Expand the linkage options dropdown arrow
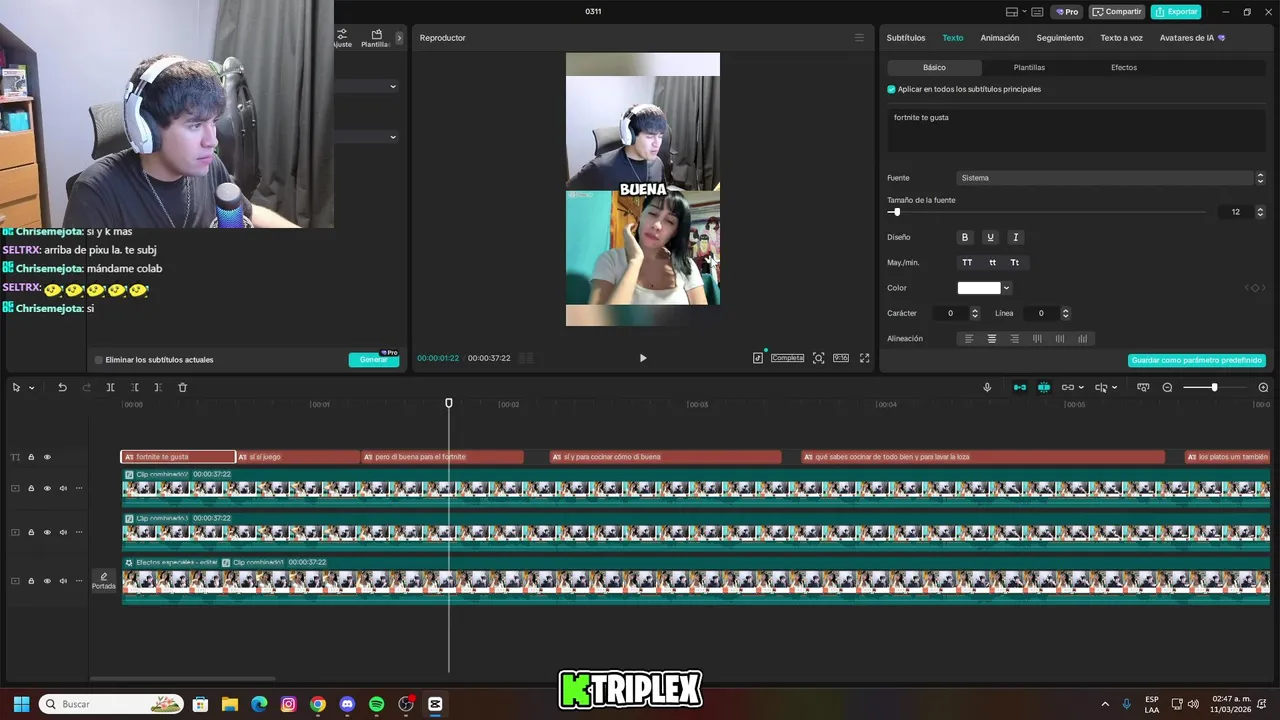The image size is (1280, 720). point(1081,388)
